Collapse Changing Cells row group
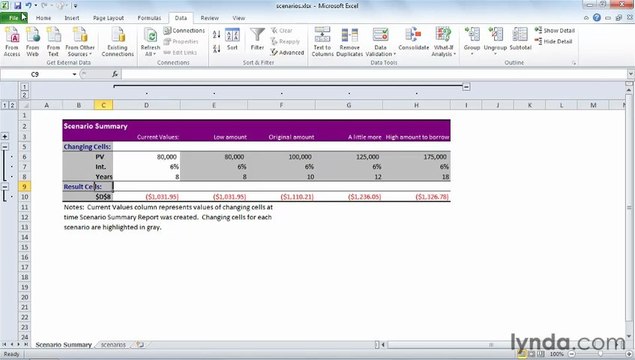 (x=5, y=147)
